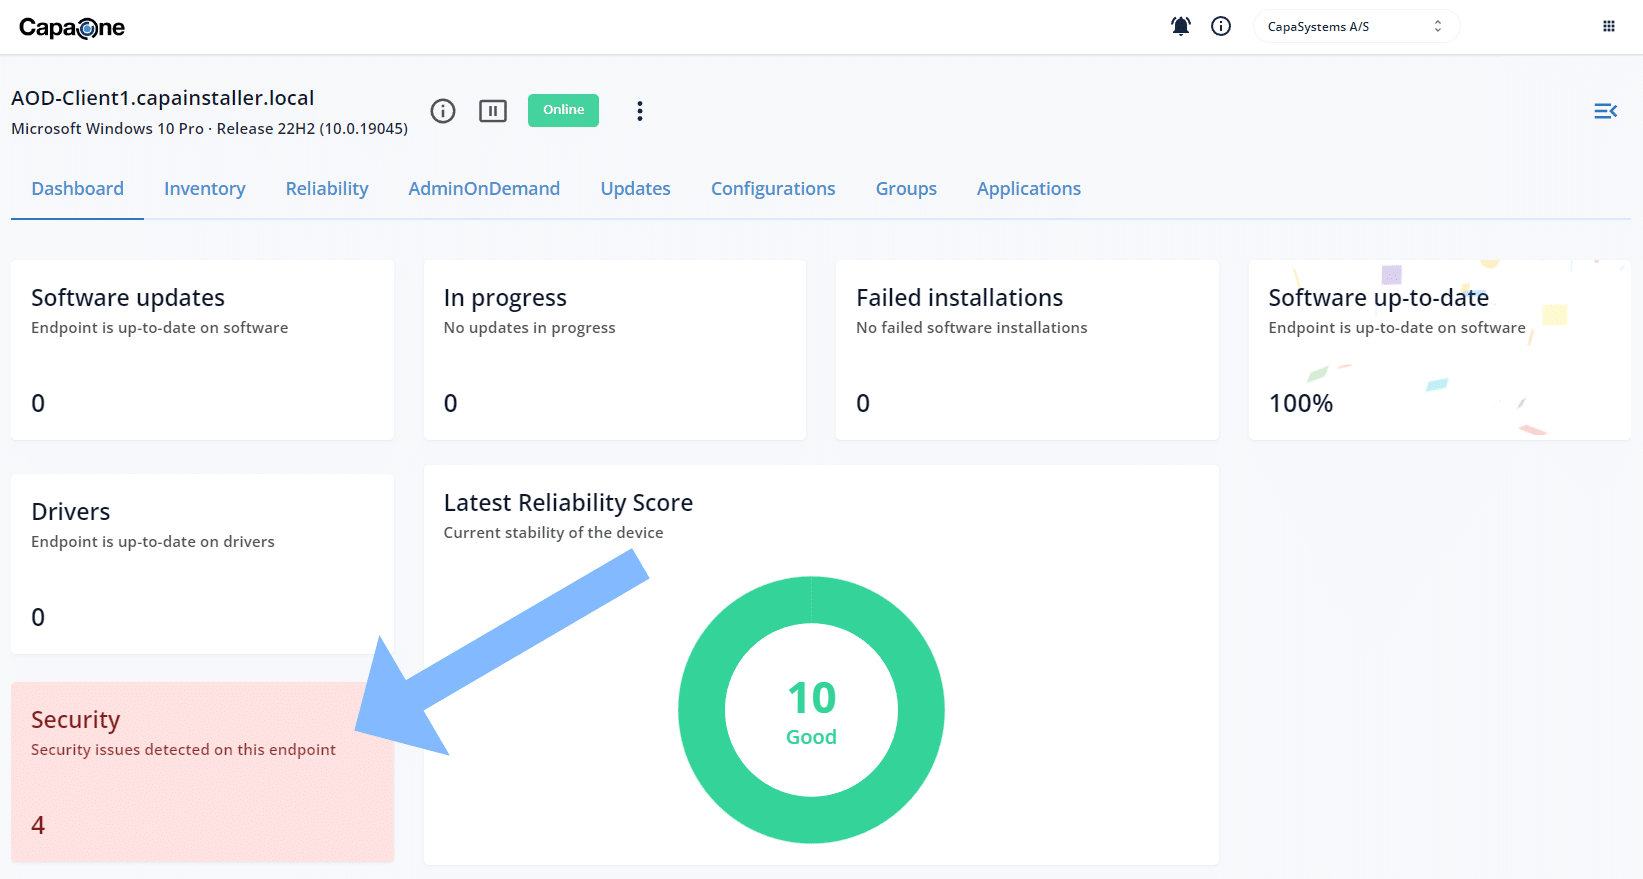1643x879 pixels.
Task: Open the apps grid menu
Action: (1609, 26)
